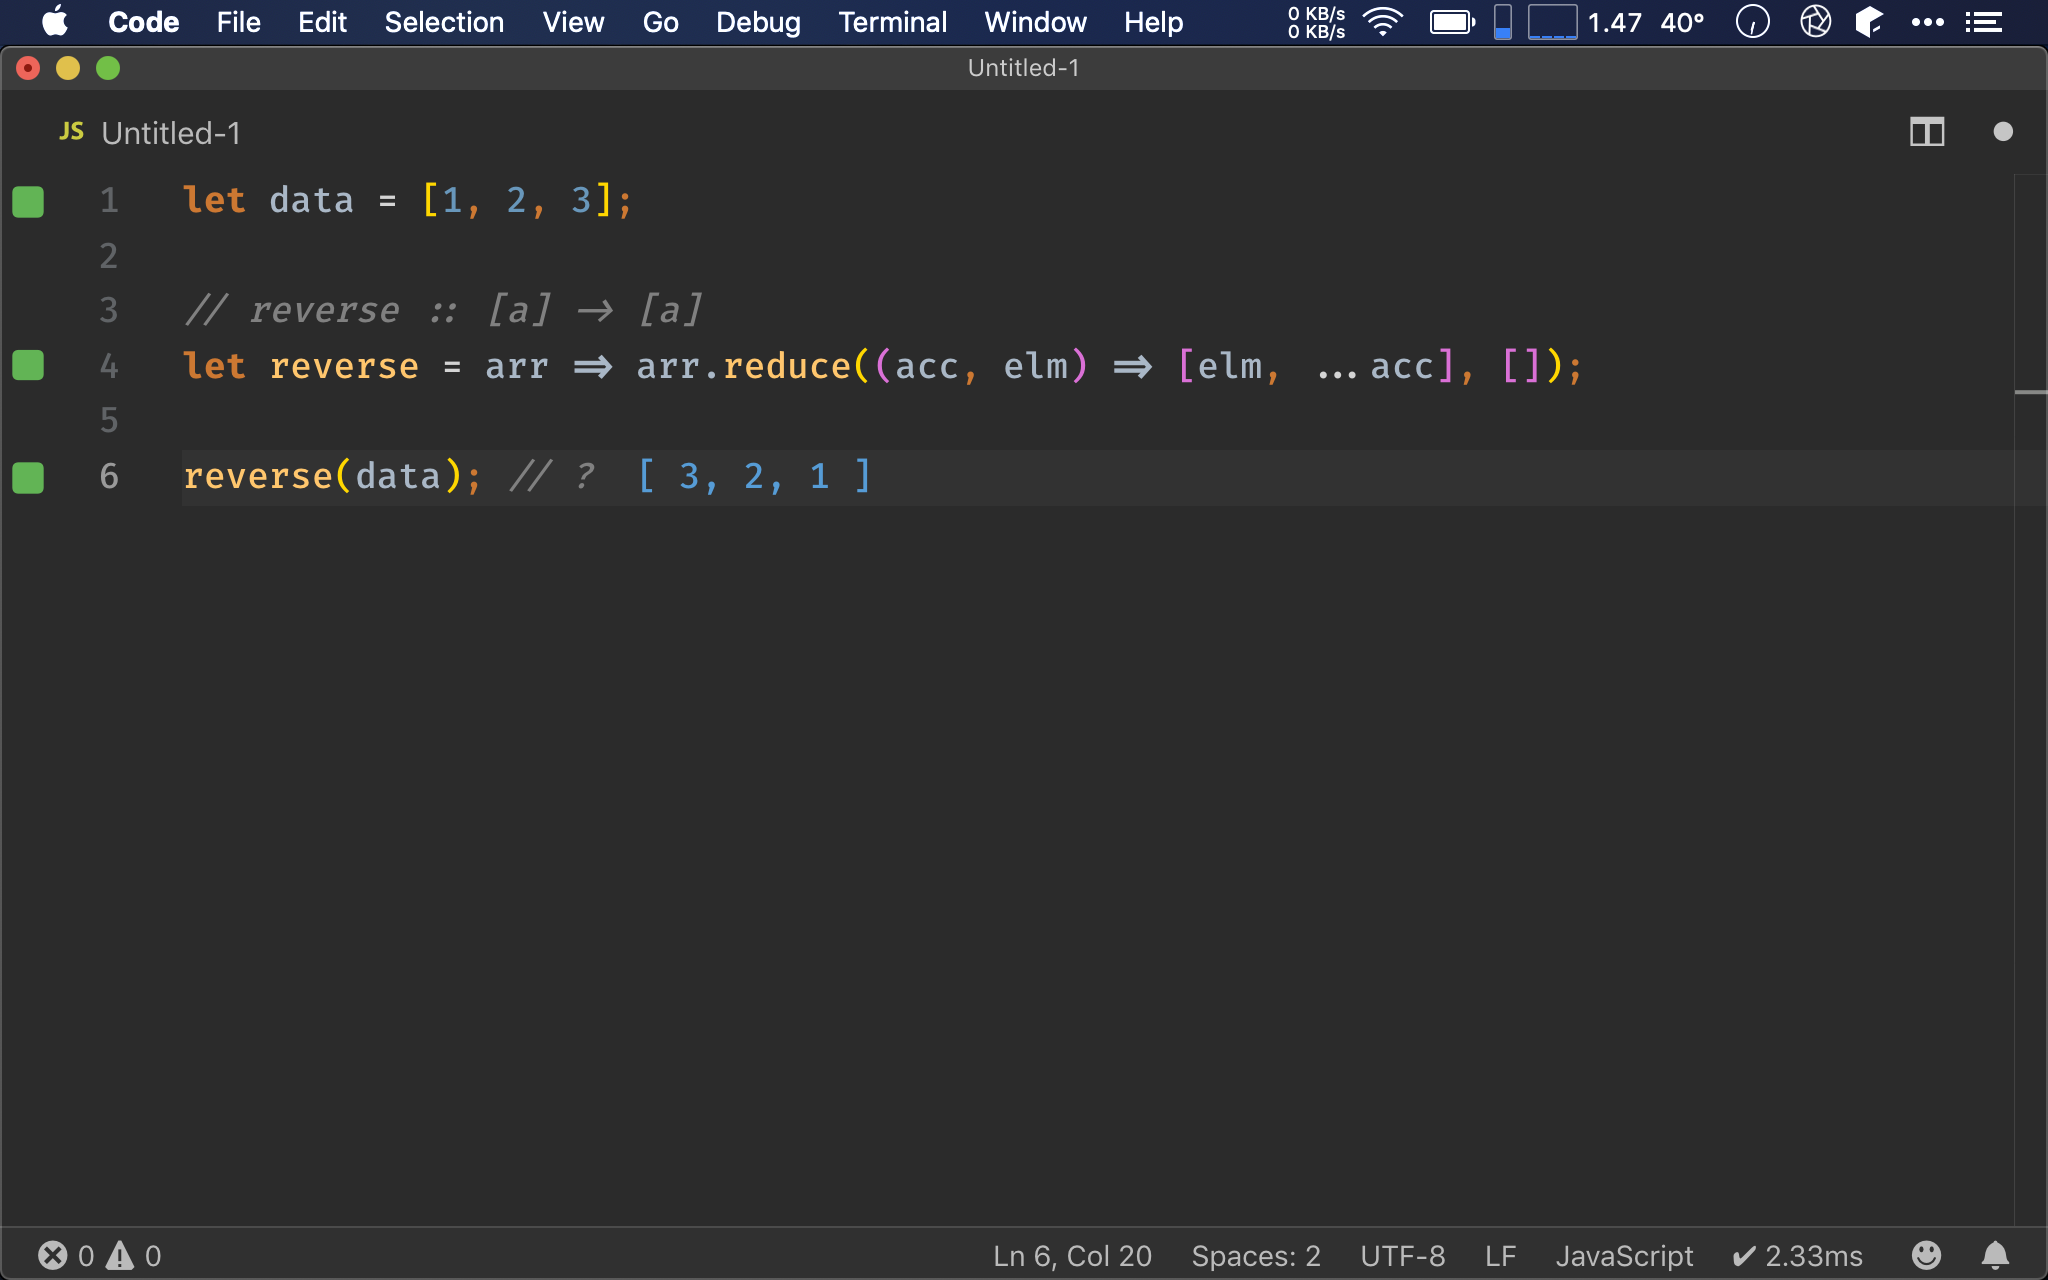
Task: Click the reverse type signature comment
Action: [443, 311]
